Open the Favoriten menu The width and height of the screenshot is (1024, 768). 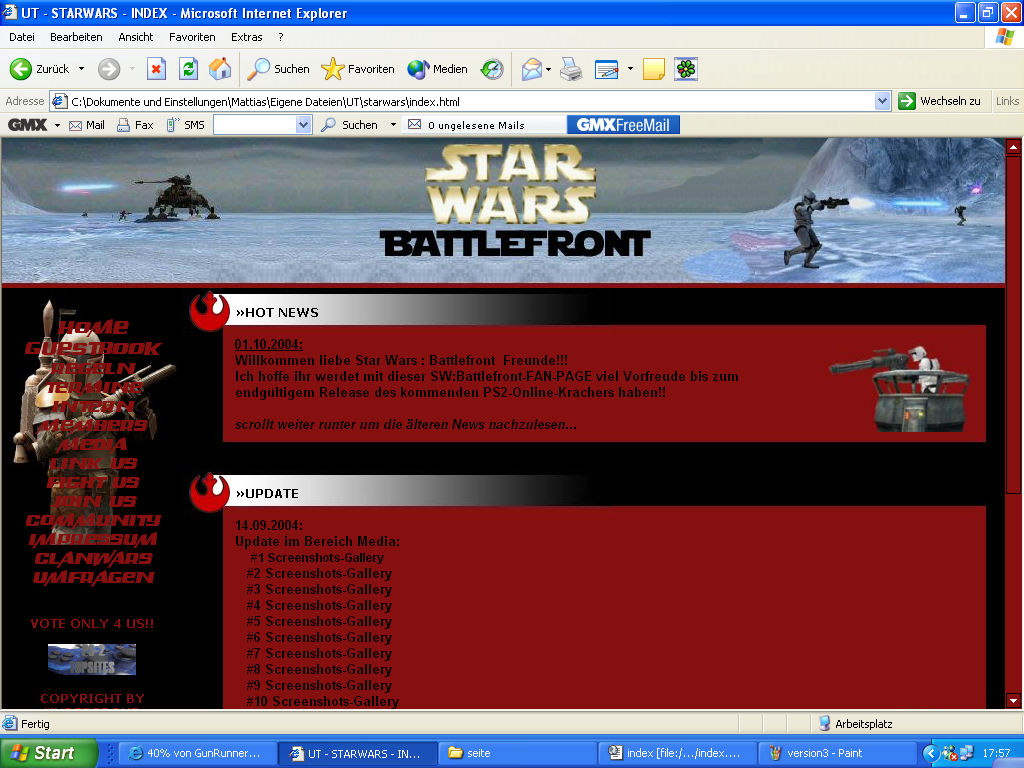click(192, 37)
